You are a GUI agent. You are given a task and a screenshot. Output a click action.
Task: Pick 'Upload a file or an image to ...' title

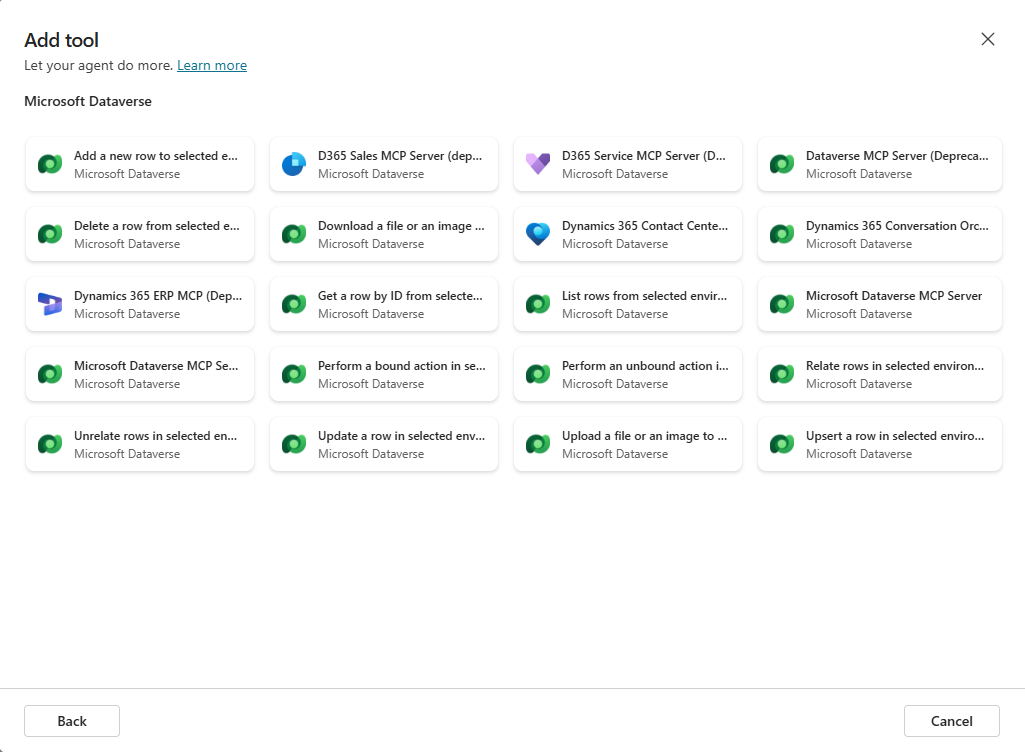[644, 436]
